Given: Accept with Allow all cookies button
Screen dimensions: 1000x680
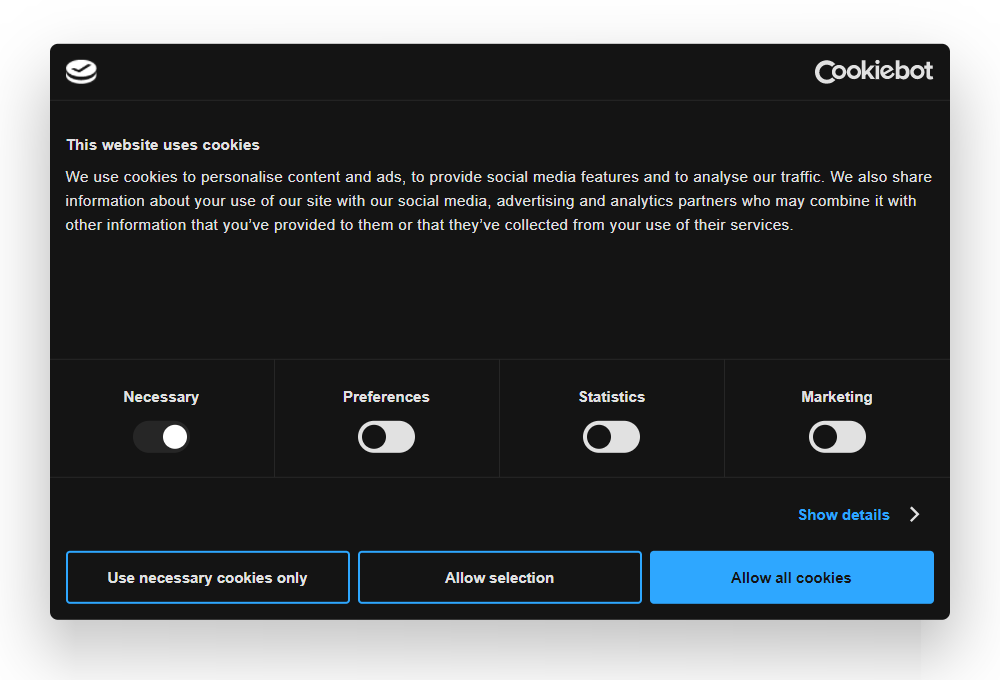Looking at the screenshot, I should pos(792,577).
